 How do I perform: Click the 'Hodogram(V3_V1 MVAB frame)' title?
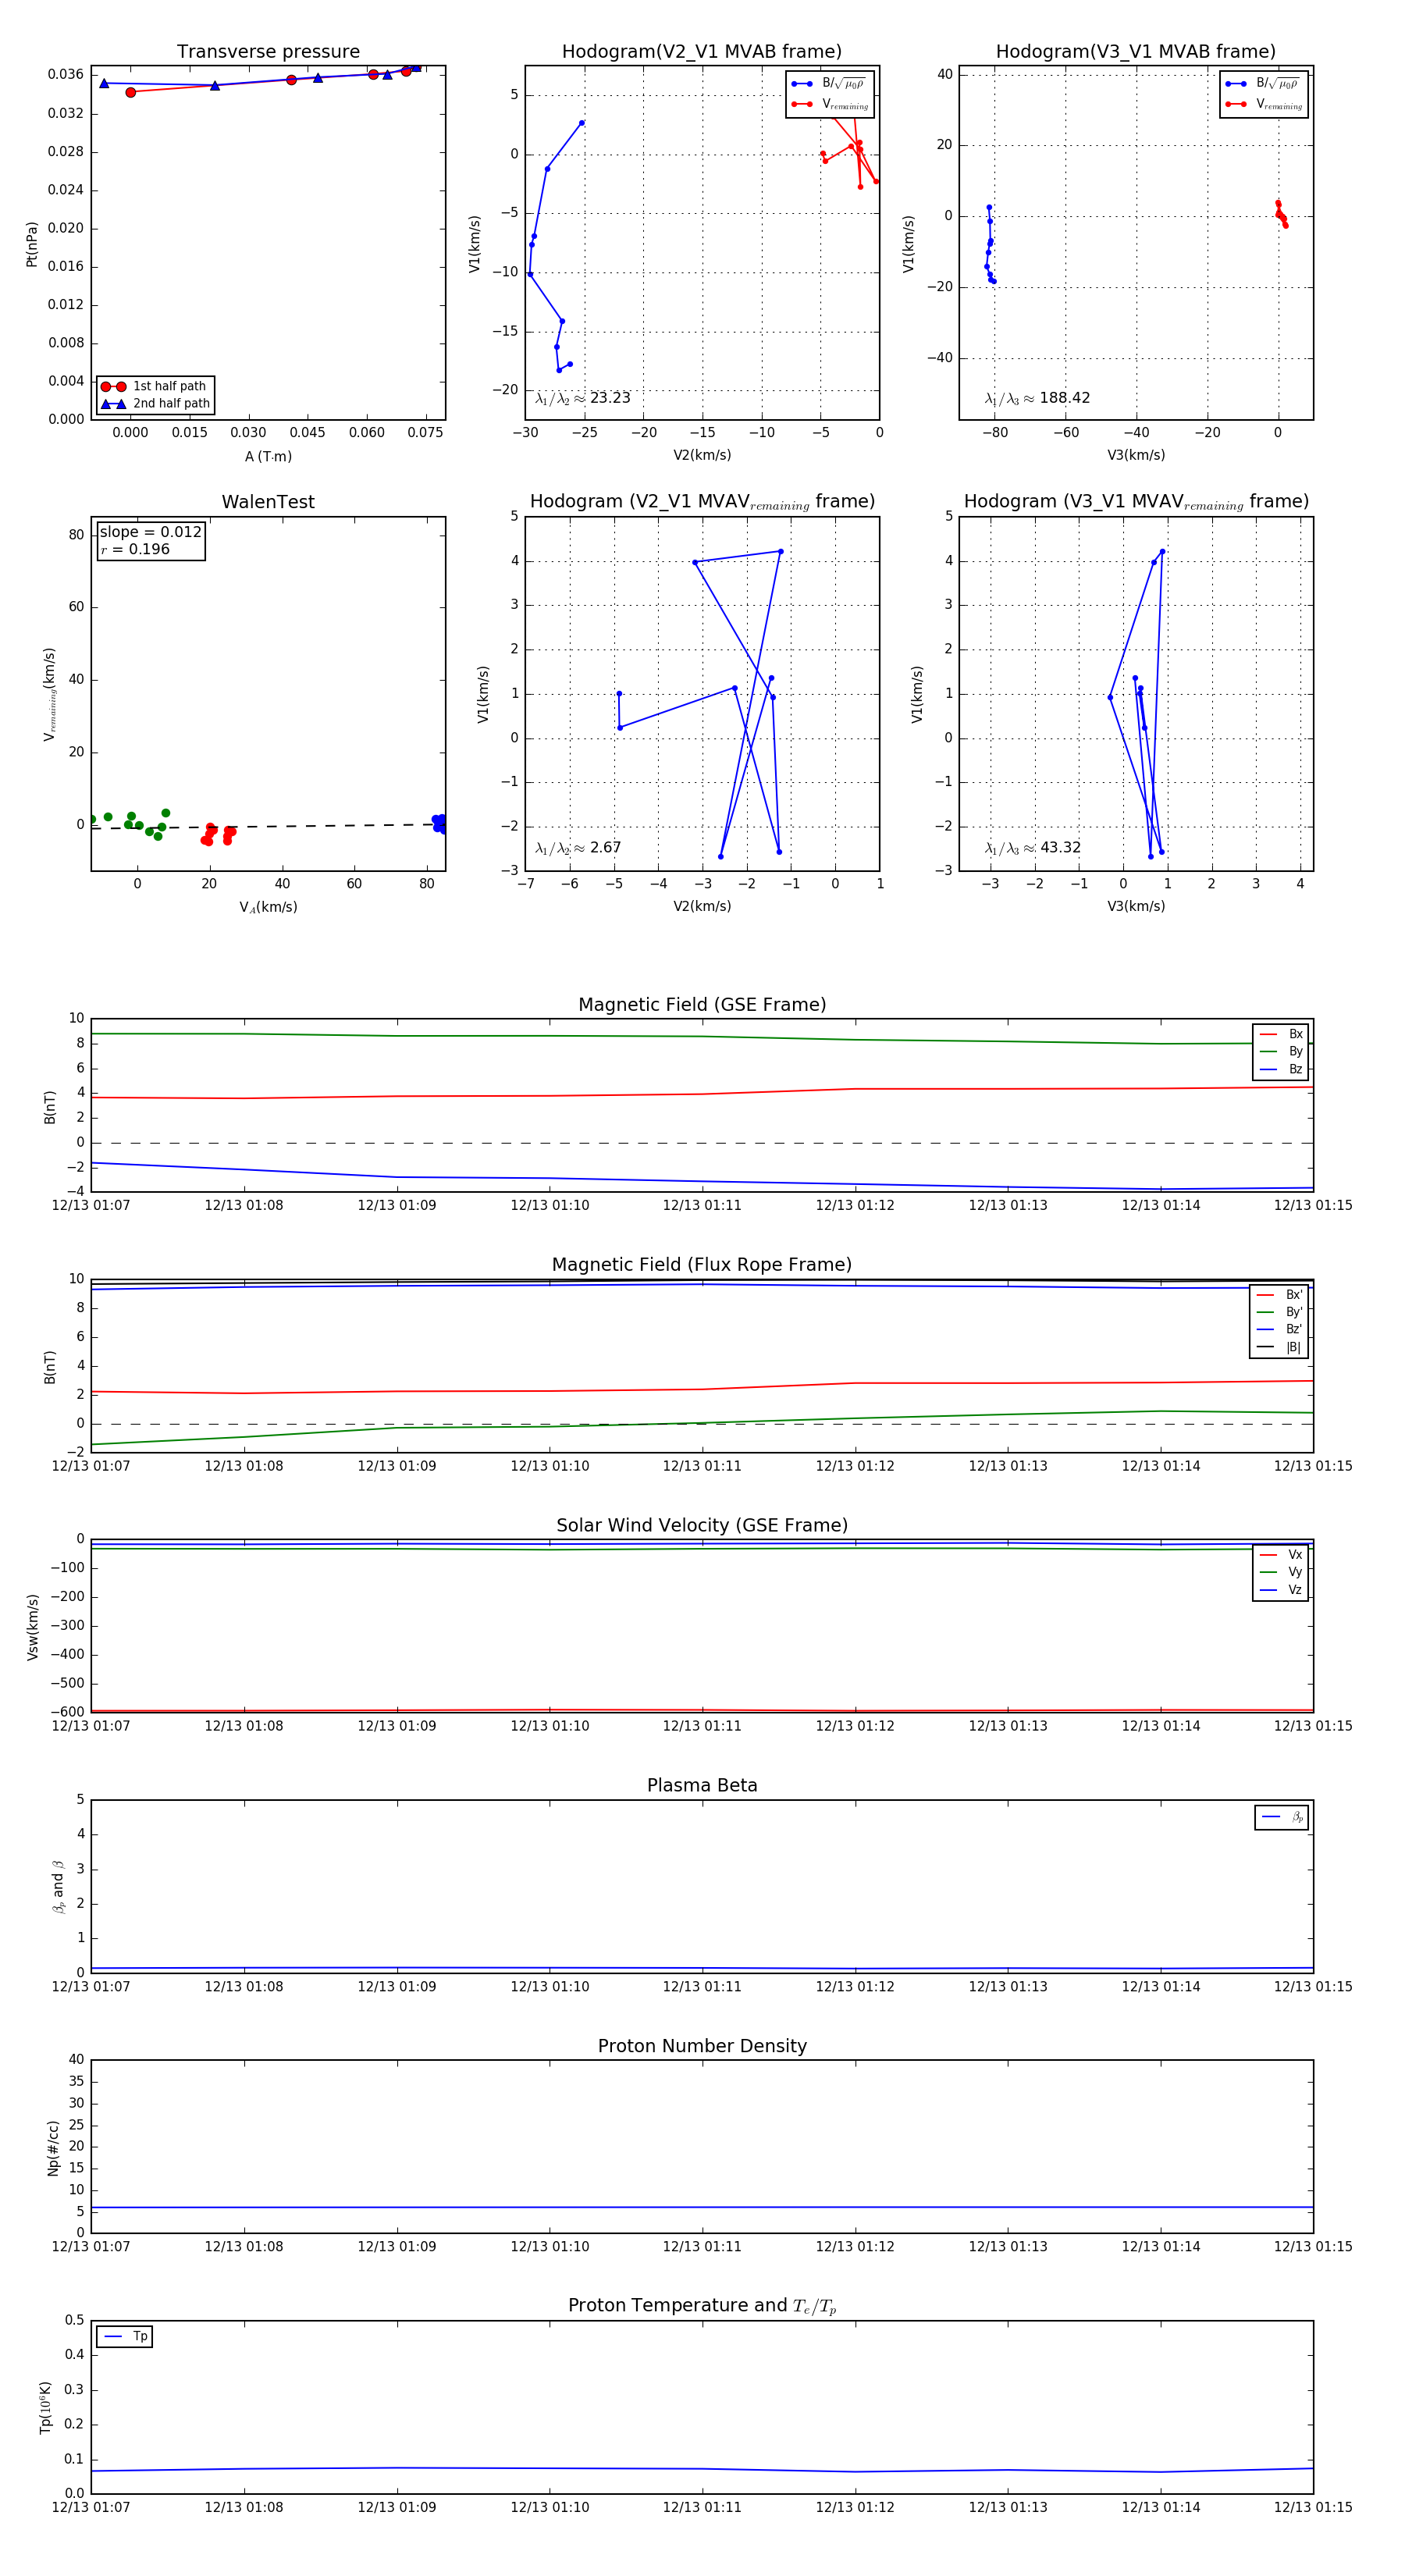coord(1136,52)
